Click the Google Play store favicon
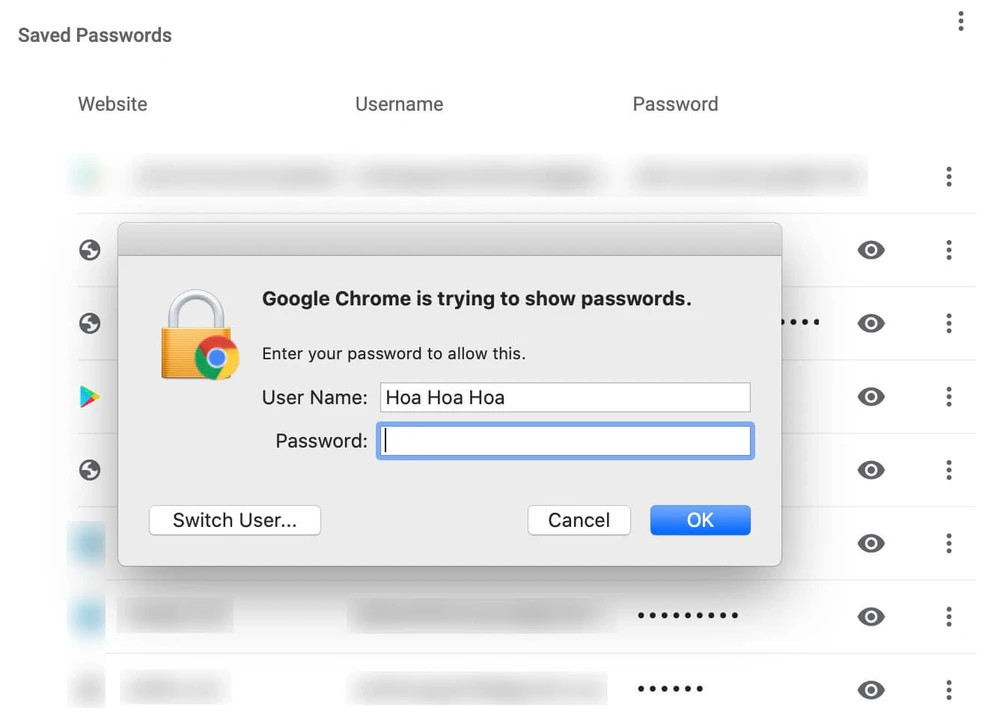This screenshot has height=720, width=1000. coord(88,397)
